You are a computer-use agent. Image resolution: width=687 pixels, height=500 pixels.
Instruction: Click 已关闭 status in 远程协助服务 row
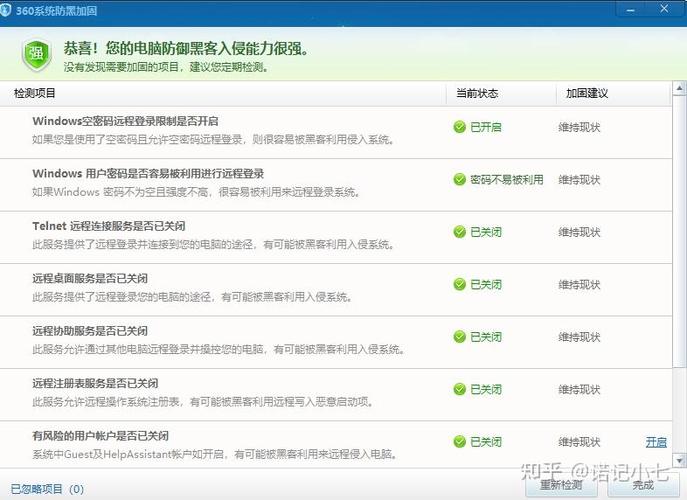(486, 337)
